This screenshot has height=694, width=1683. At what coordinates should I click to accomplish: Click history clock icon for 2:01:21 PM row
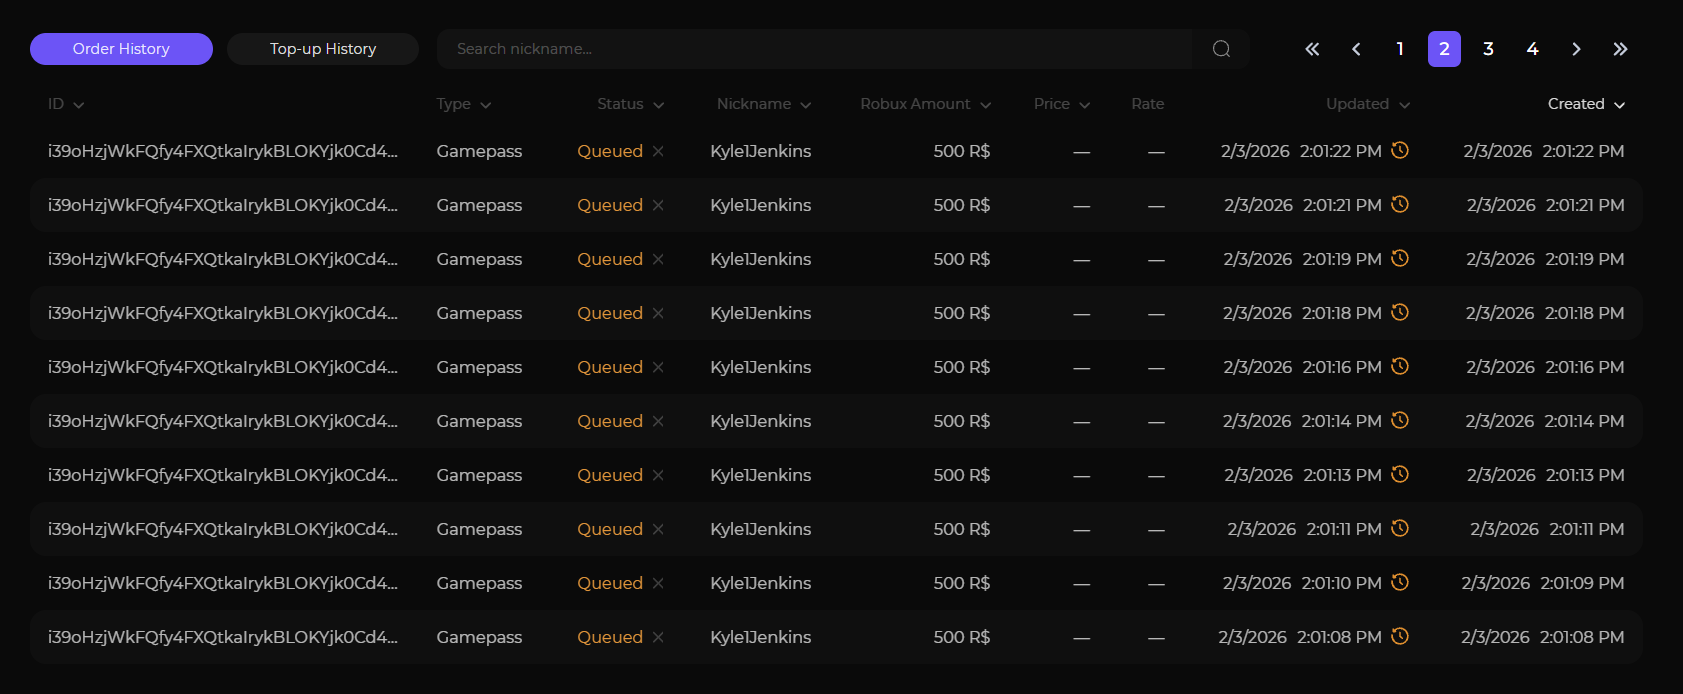(x=1400, y=204)
